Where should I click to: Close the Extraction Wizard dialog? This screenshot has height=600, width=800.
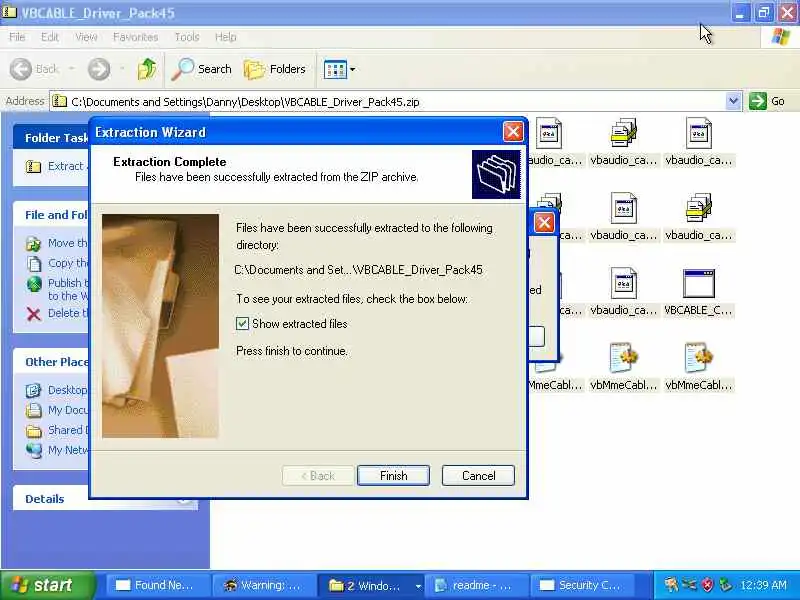point(513,132)
